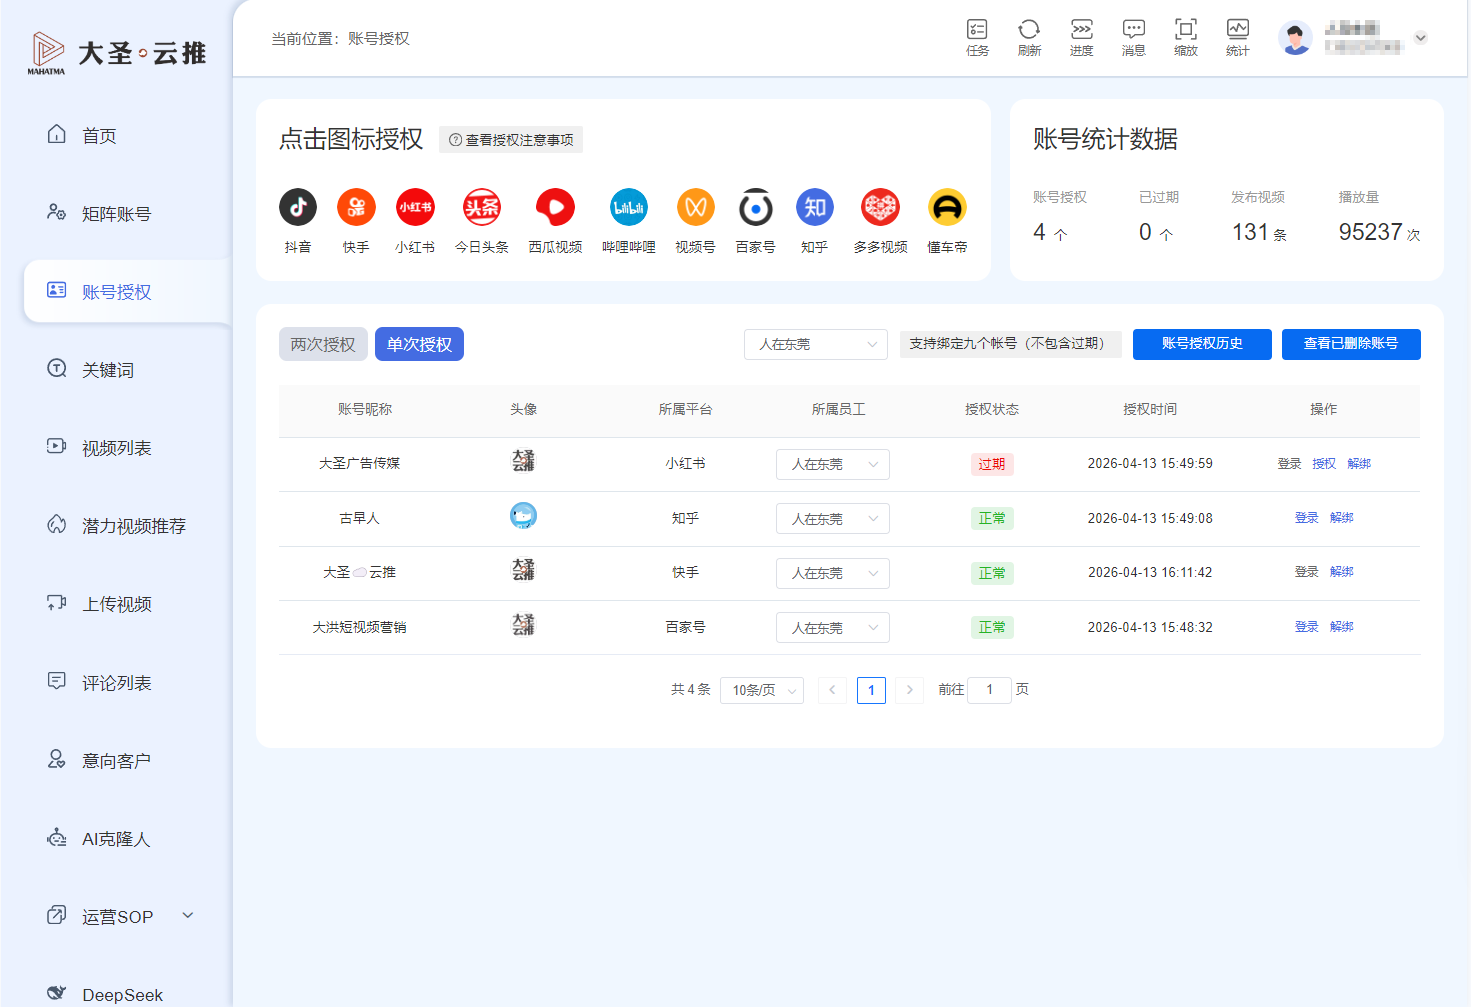Expand the user account dropdown arrow
This screenshot has width=1471, height=1007.
click(x=1420, y=38)
